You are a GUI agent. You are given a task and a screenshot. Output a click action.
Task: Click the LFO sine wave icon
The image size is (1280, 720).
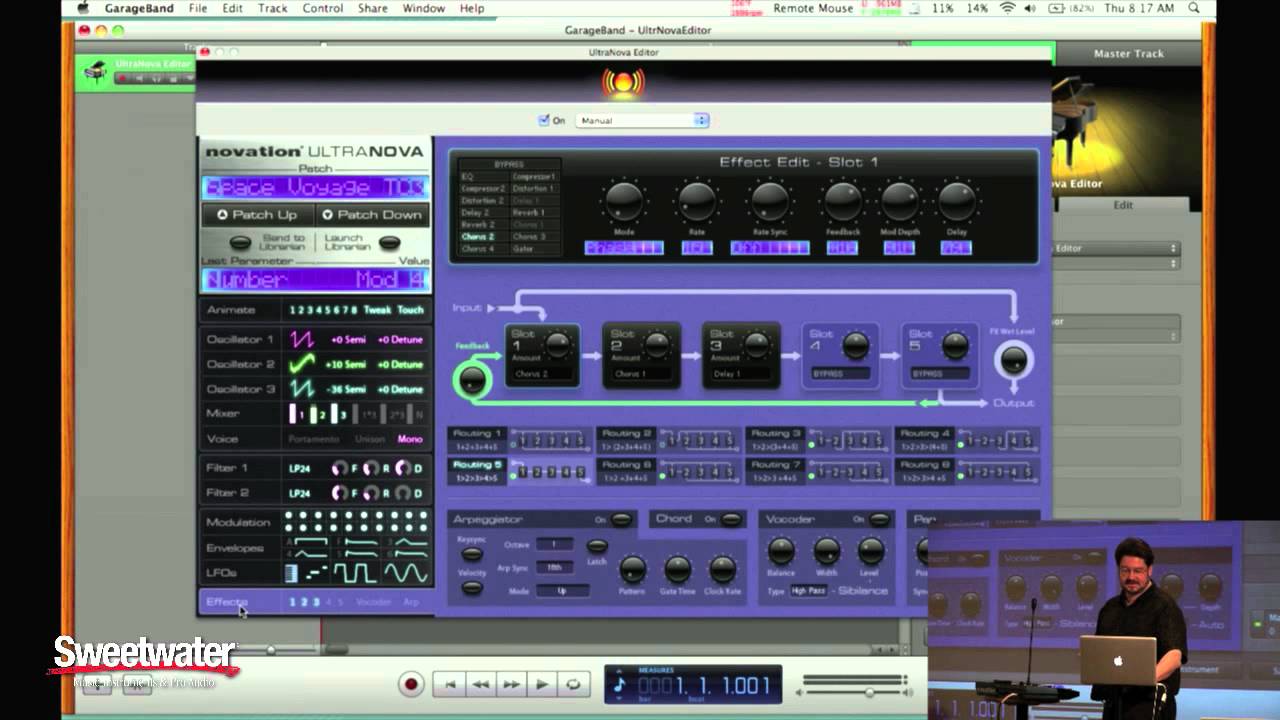406,573
